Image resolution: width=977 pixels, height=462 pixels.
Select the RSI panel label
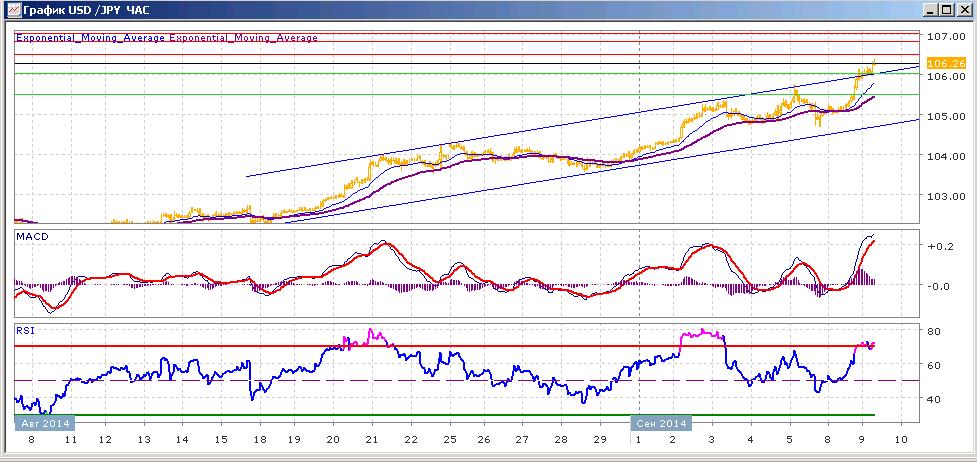[x=24, y=331]
